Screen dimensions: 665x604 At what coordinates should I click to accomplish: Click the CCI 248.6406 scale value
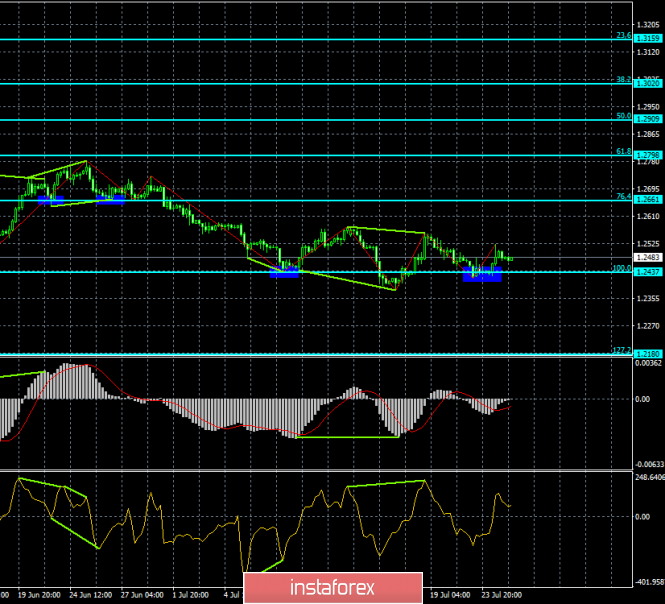pyautogui.click(x=650, y=478)
